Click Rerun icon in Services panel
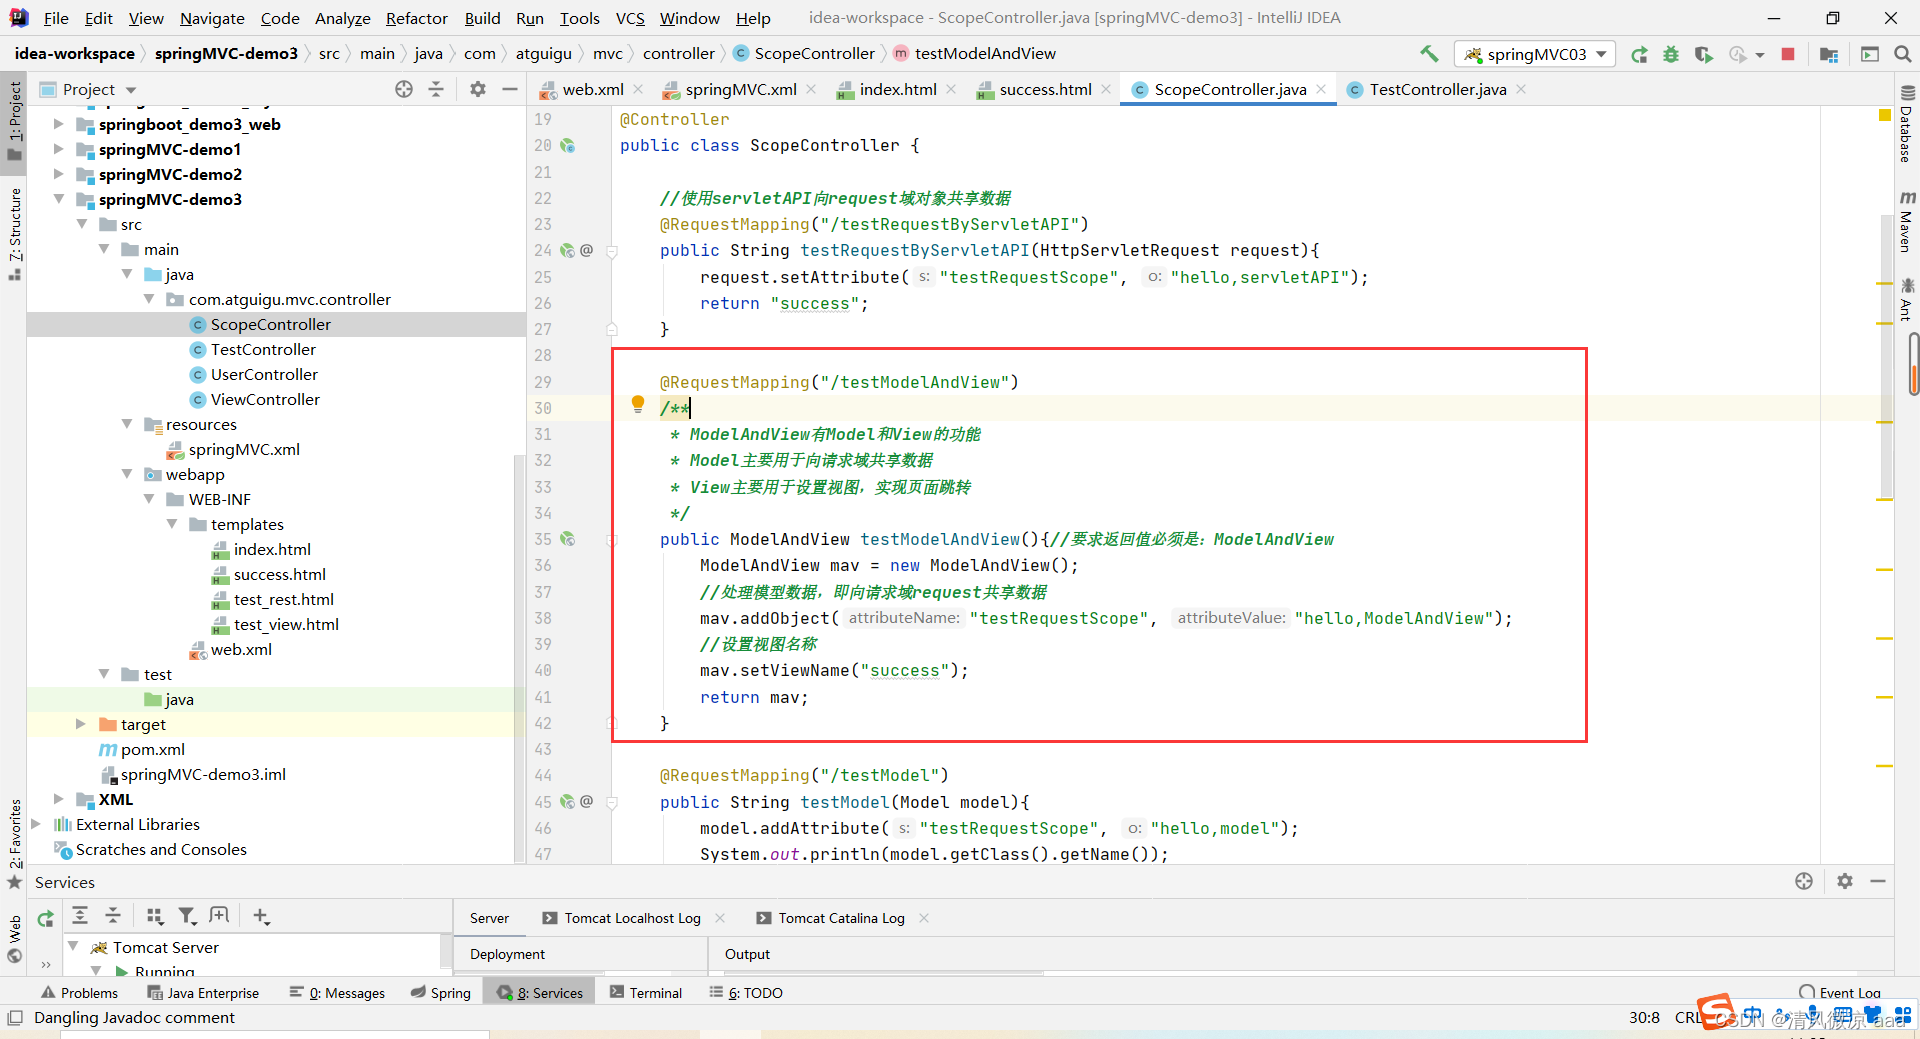The width and height of the screenshot is (1920, 1039). [x=45, y=917]
